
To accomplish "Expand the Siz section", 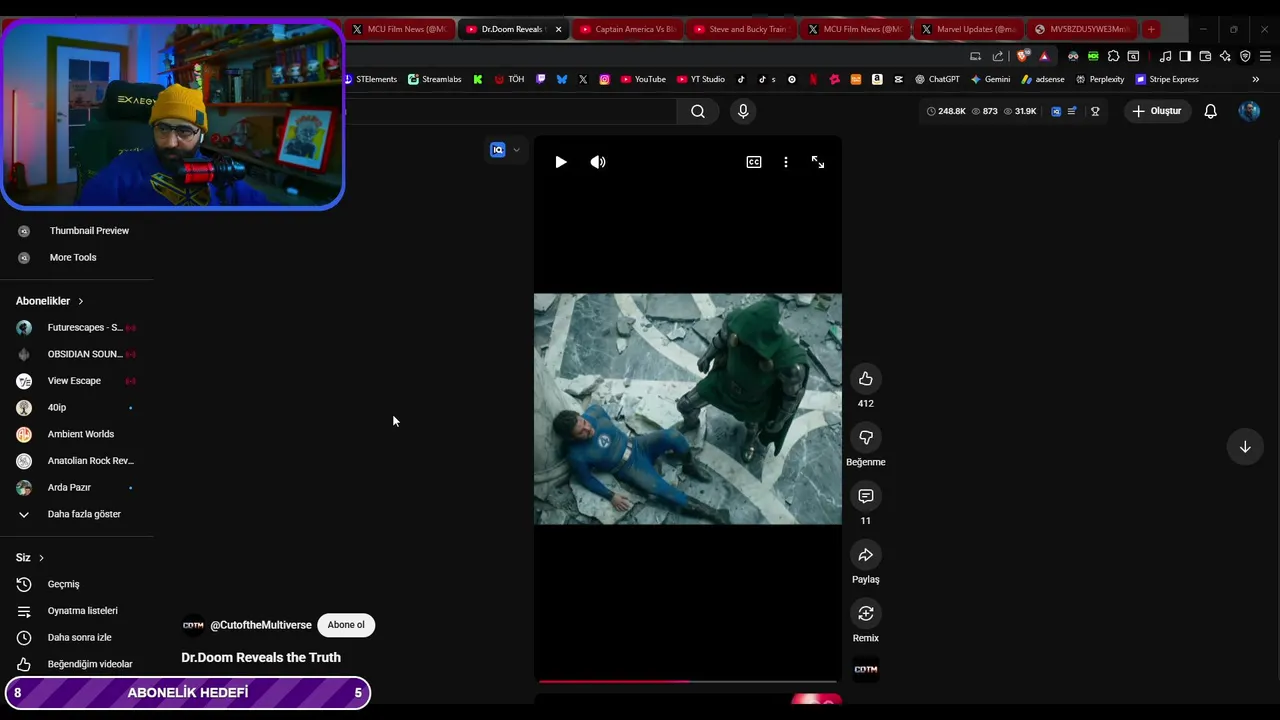I will (x=30, y=557).
